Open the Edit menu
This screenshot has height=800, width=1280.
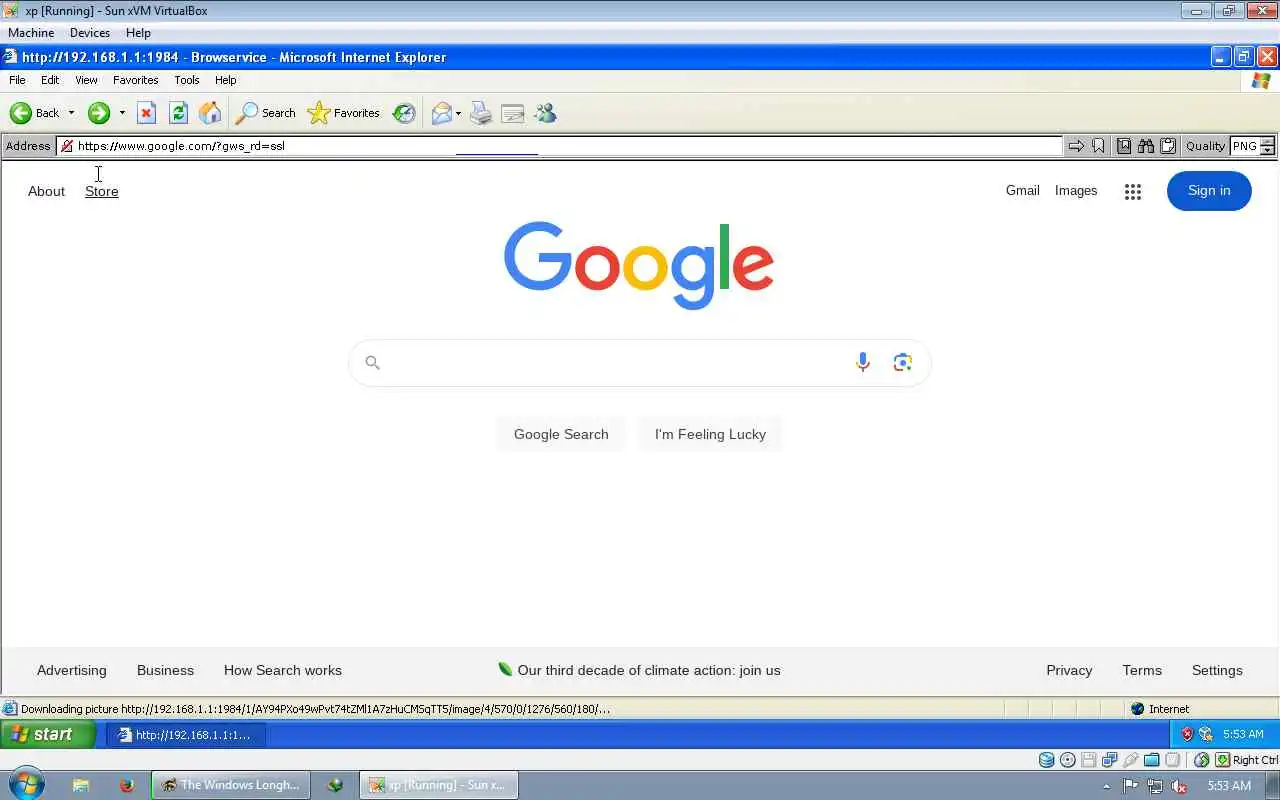50,80
